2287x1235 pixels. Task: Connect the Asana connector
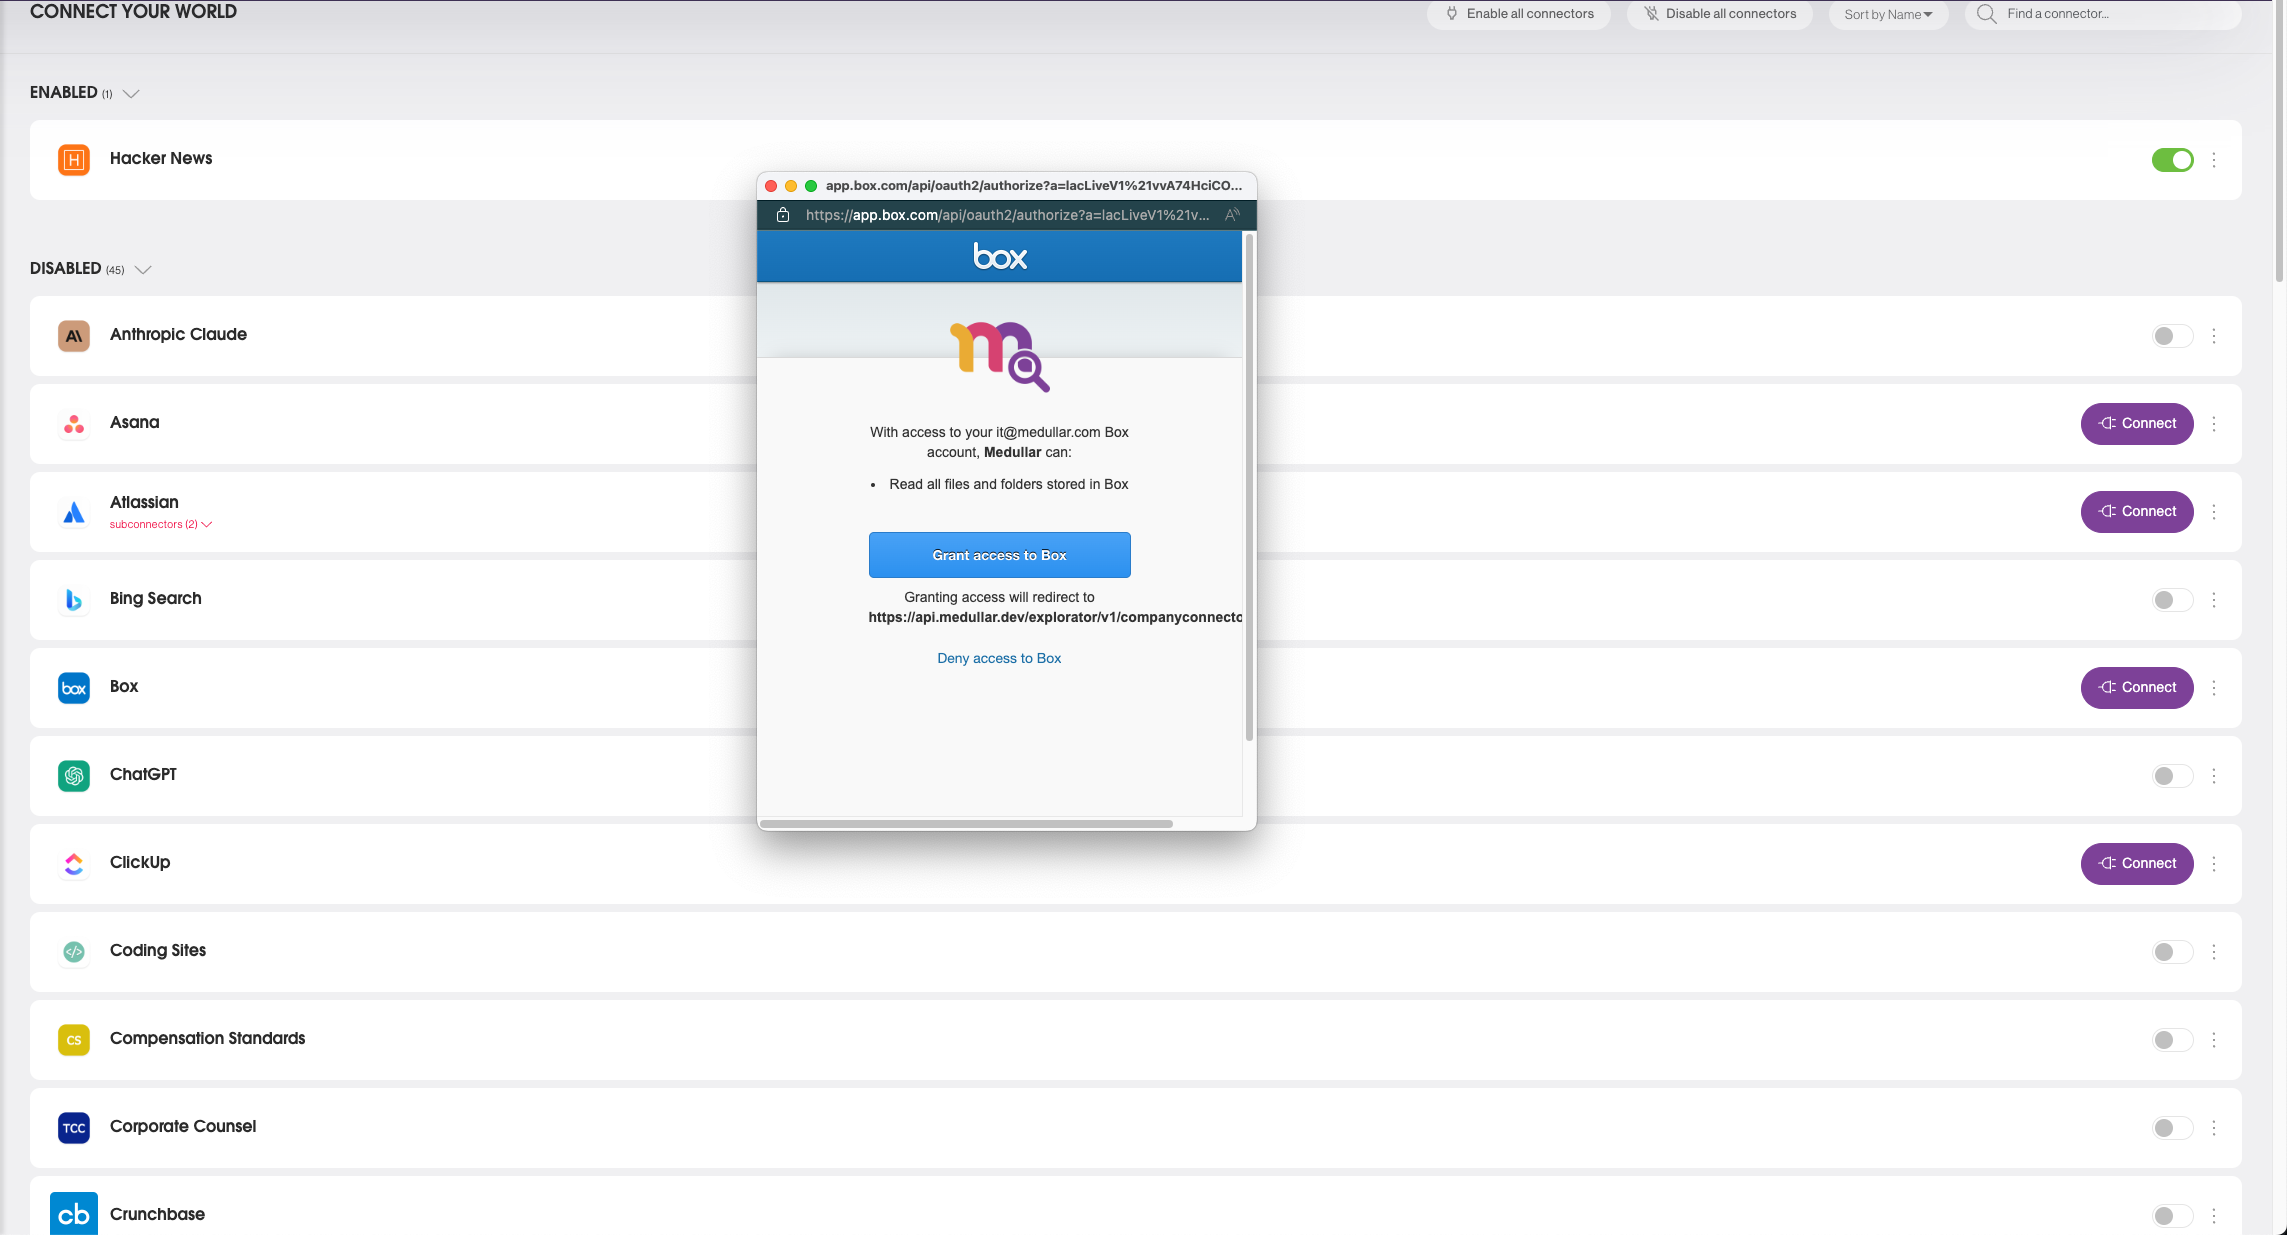2137,424
